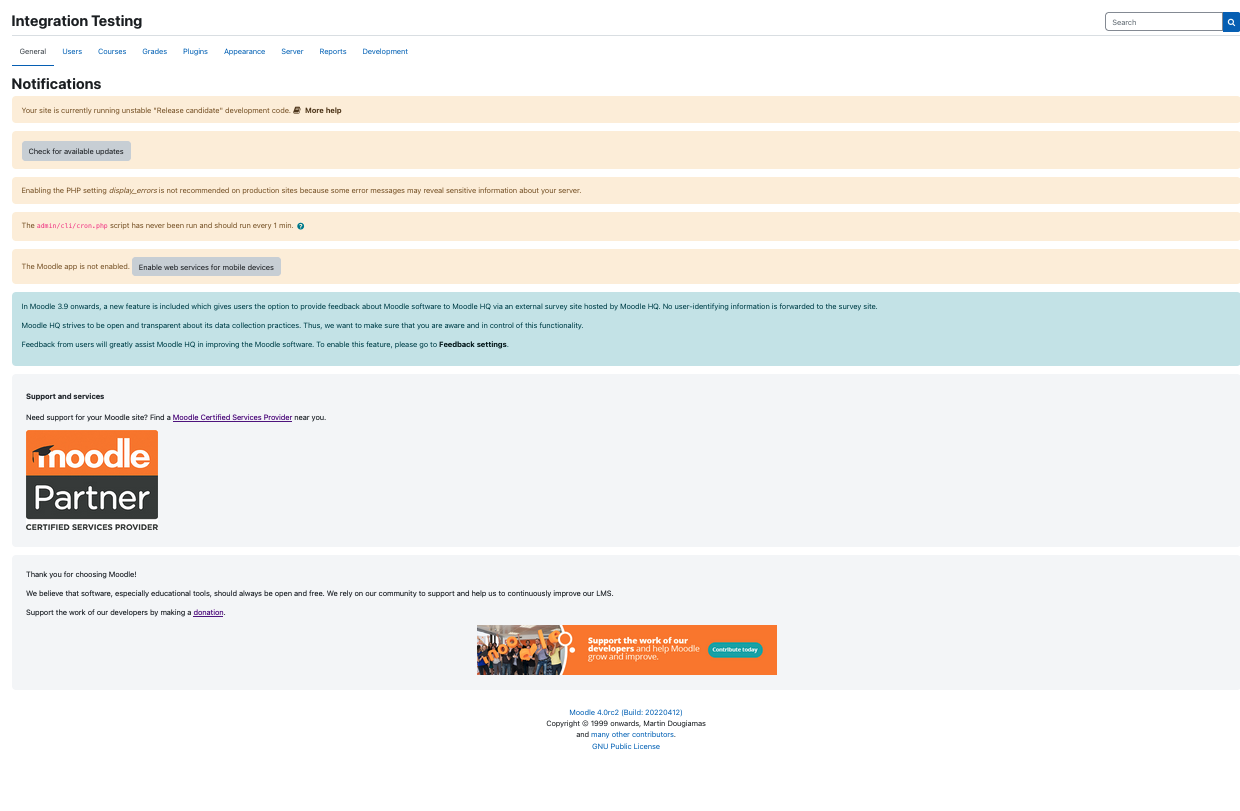Open the GNU Public License link

pos(626,746)
